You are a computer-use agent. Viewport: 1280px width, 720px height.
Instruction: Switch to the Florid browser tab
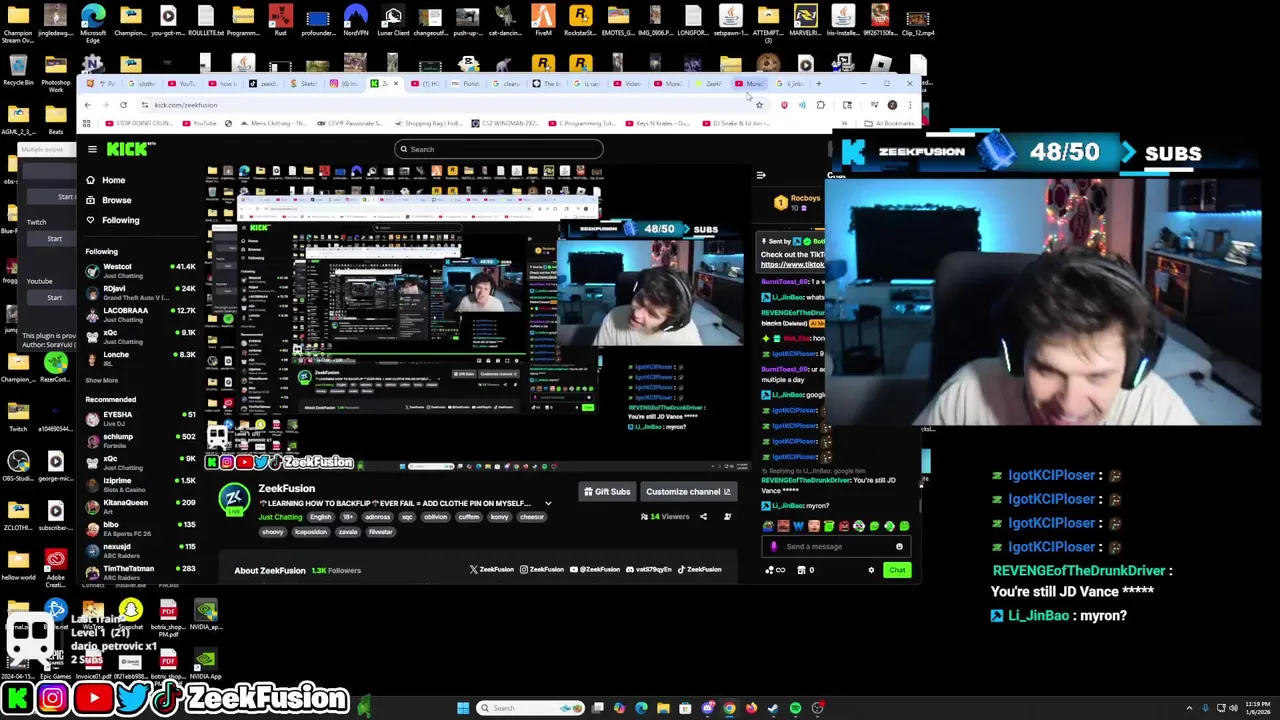pyautogui.click(x=468, y=84)
